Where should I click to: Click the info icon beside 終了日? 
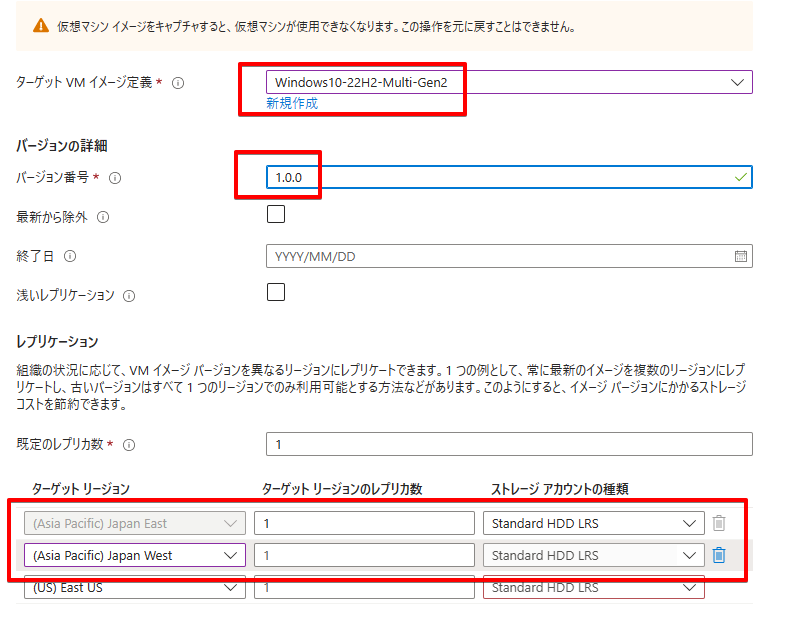(x=70, y=256)
